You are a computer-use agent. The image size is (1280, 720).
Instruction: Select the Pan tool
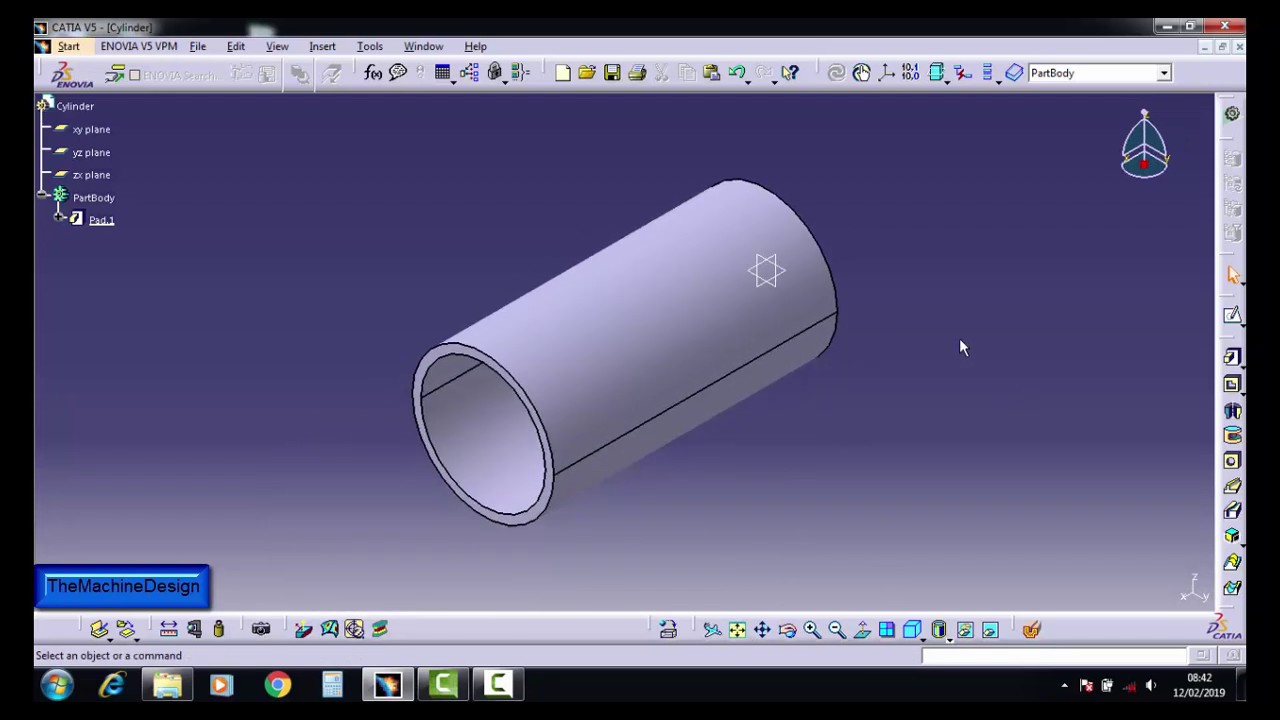pyautogui.click(x=762, y=630)
